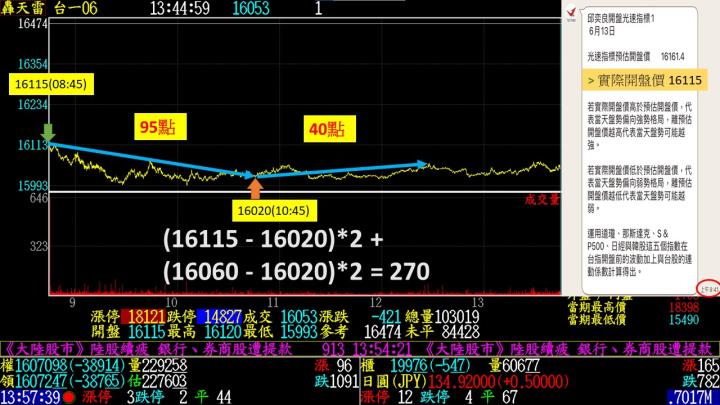
Task: Select the yellow 16115(08:45) price tag
Action: (46, 83)
